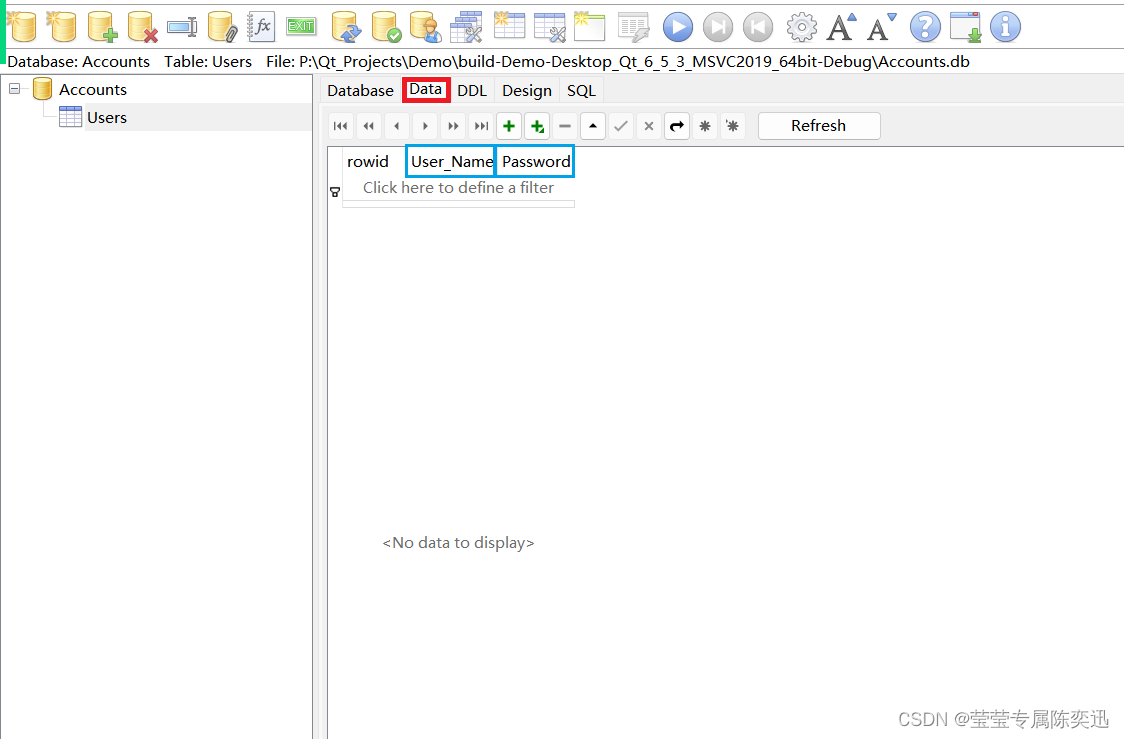The height and width of the screenshot is (739, 1124).
Task: Click the decrease font size icon
Action: [x=882, y=27]
